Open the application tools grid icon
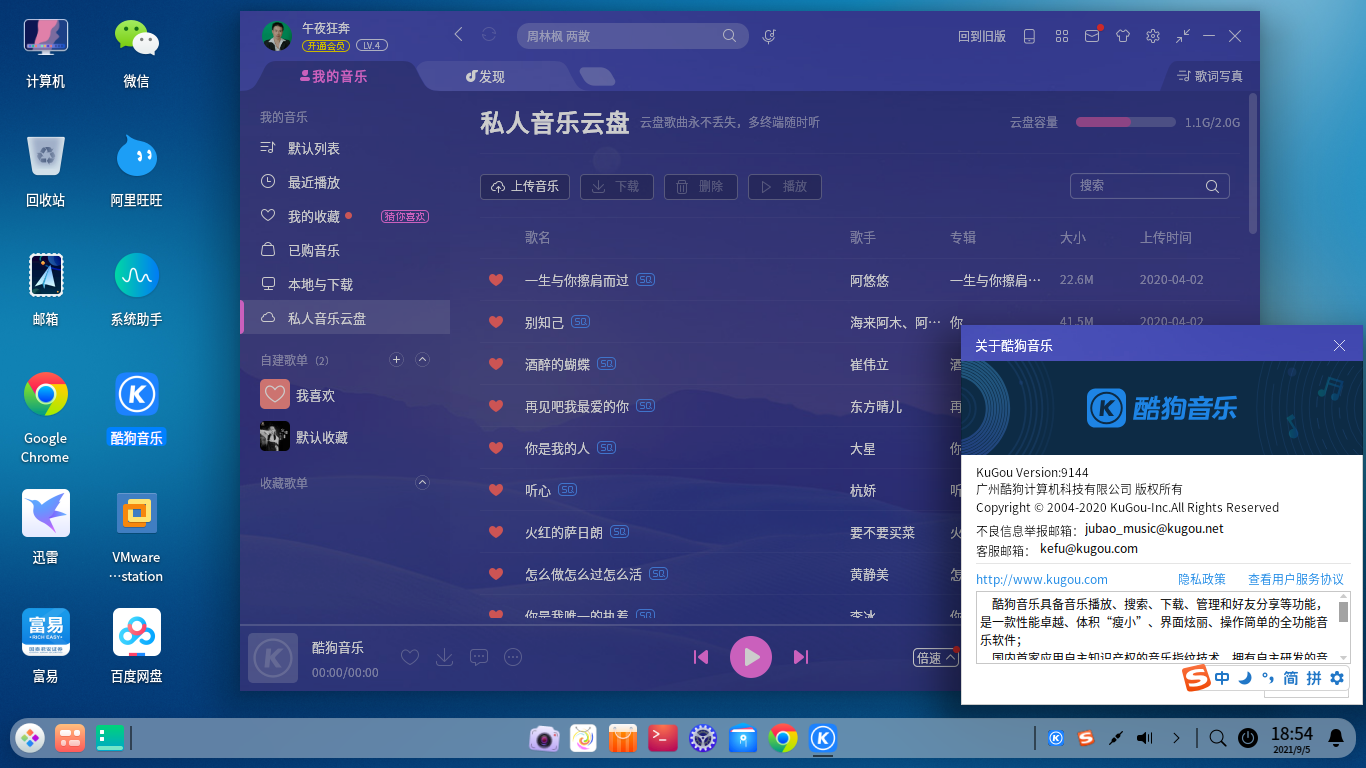The width and height of the screenshot is (1366, 768). [1062, 36]
